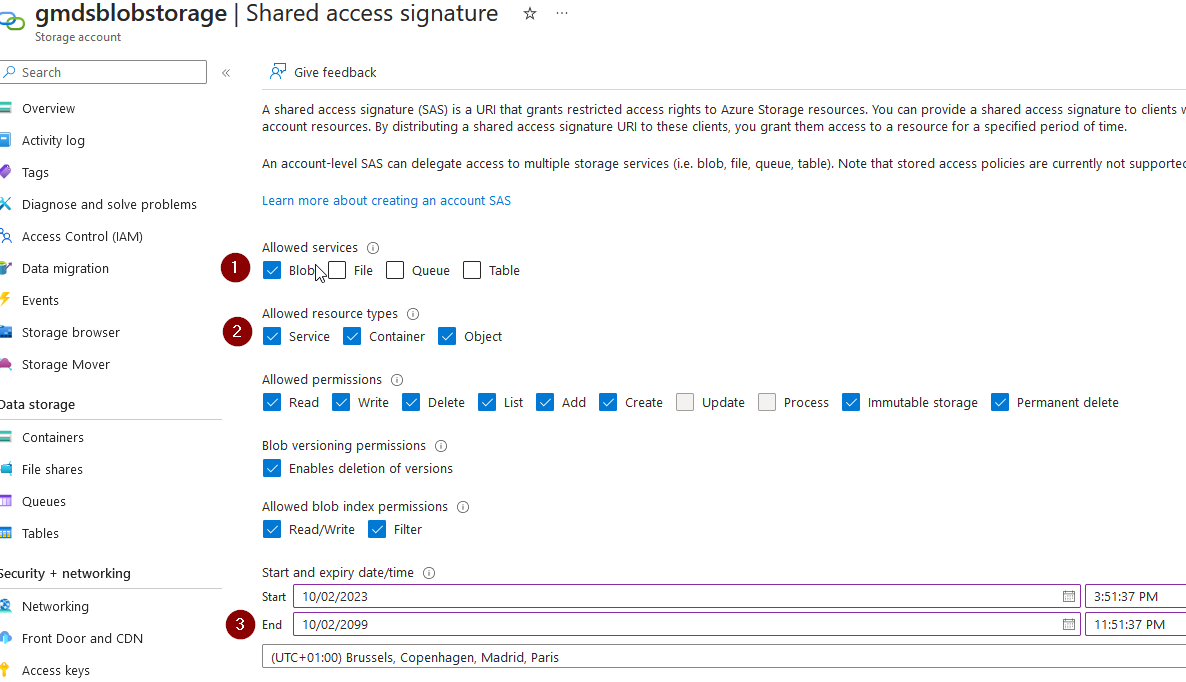
Task: Collapse the left navigation sidebar
Action: (226, 72)
